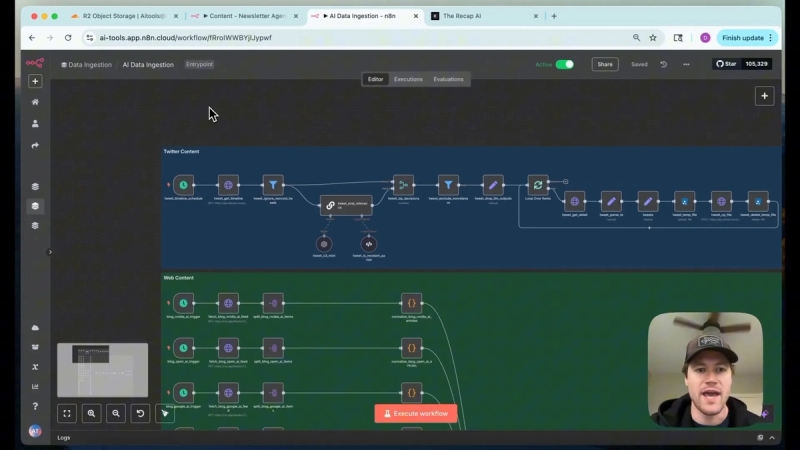Switch to the Executions tab
Image resolution: width=800 pixels, height=450 pixels.
[408, 79]
